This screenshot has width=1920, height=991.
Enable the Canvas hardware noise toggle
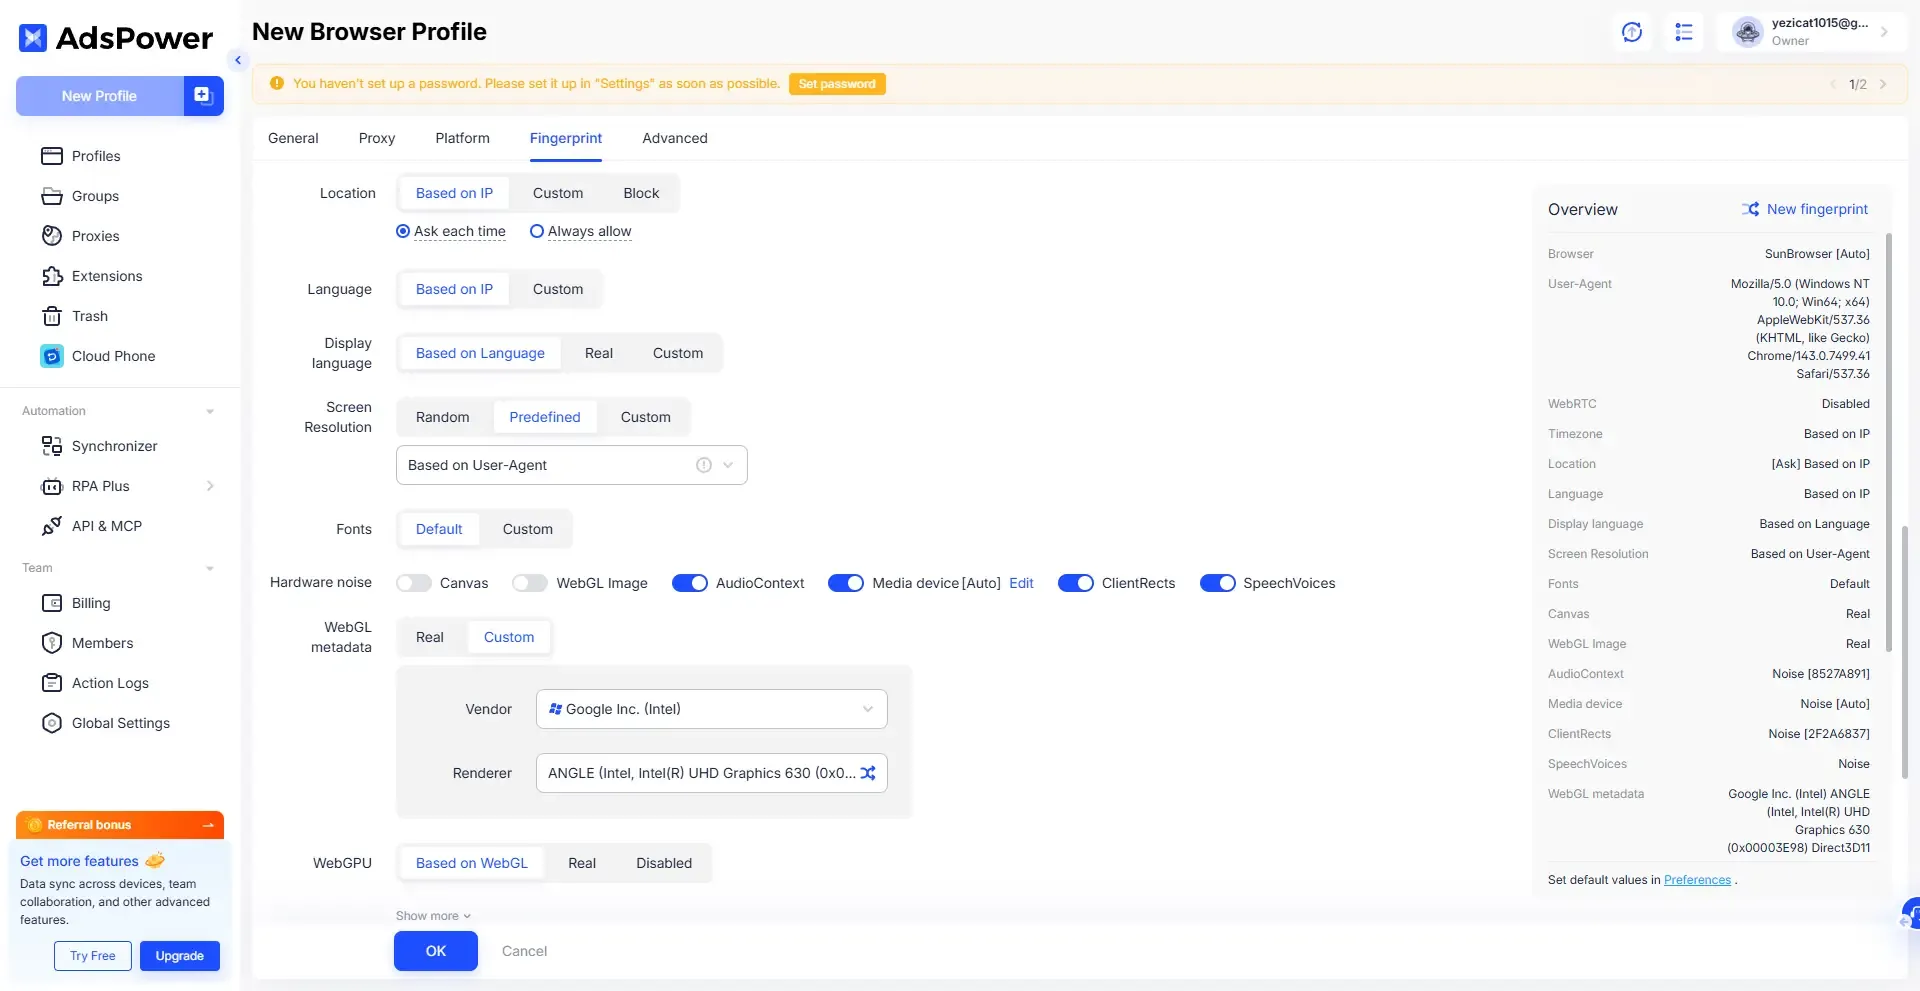pos(413,582)
